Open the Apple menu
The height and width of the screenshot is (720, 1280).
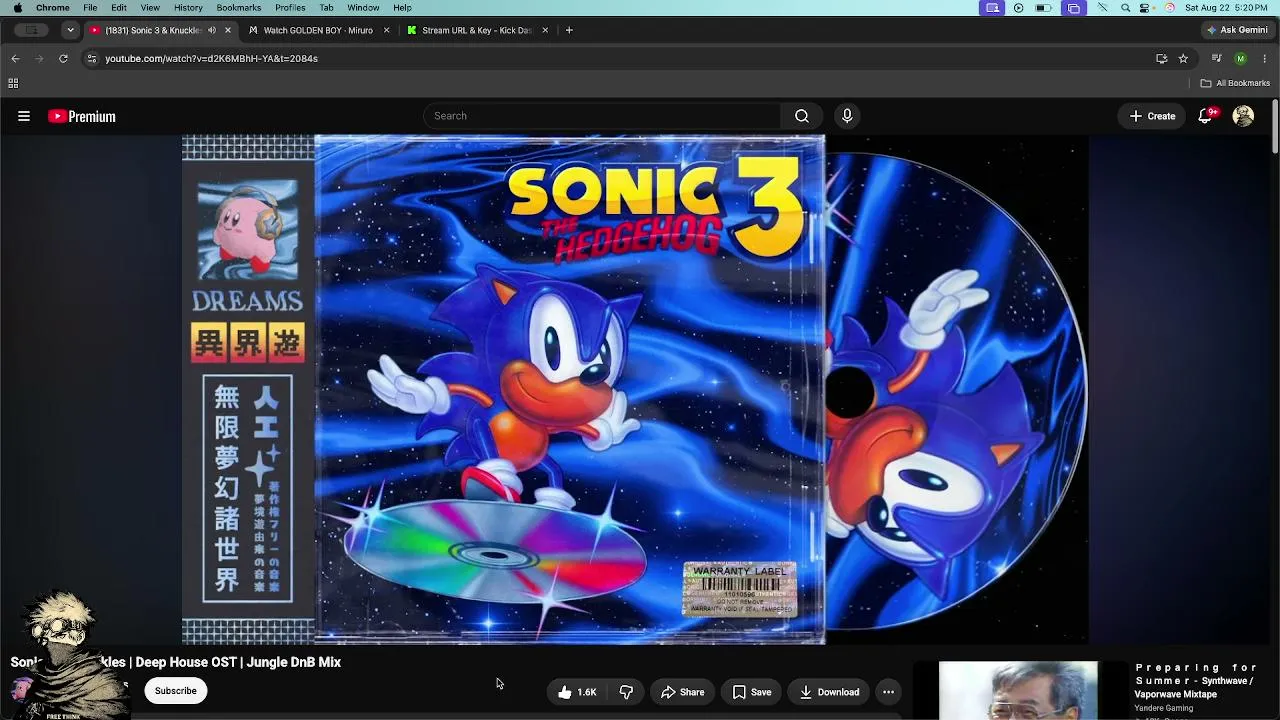click(17, 8)
